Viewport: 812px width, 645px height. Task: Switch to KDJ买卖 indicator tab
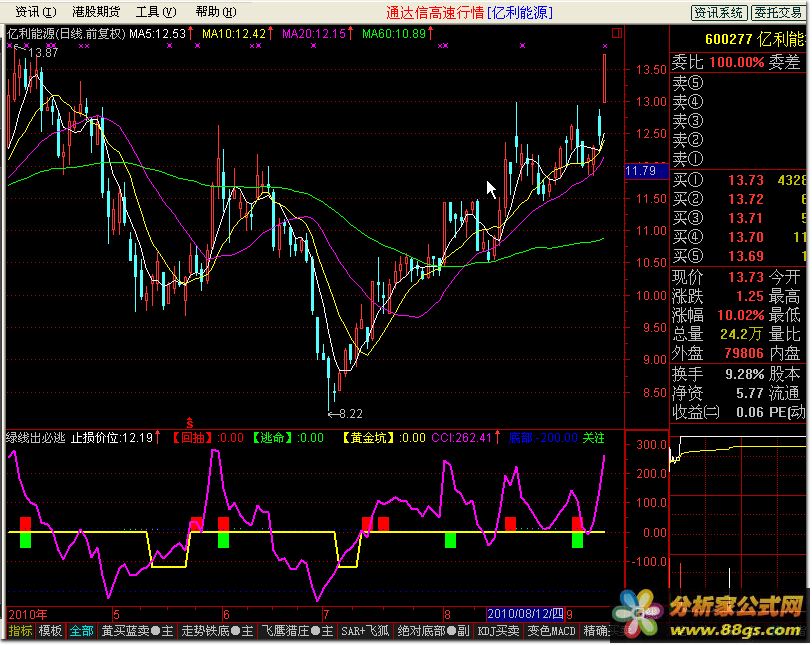tap(498, 631)
